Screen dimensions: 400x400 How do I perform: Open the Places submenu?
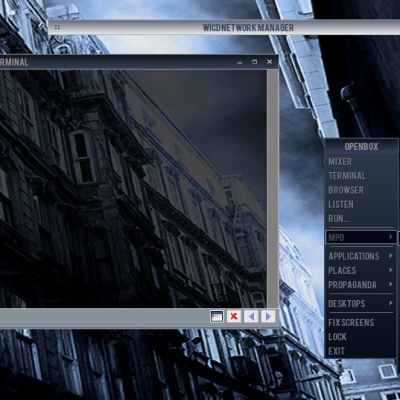pos(361,271)
